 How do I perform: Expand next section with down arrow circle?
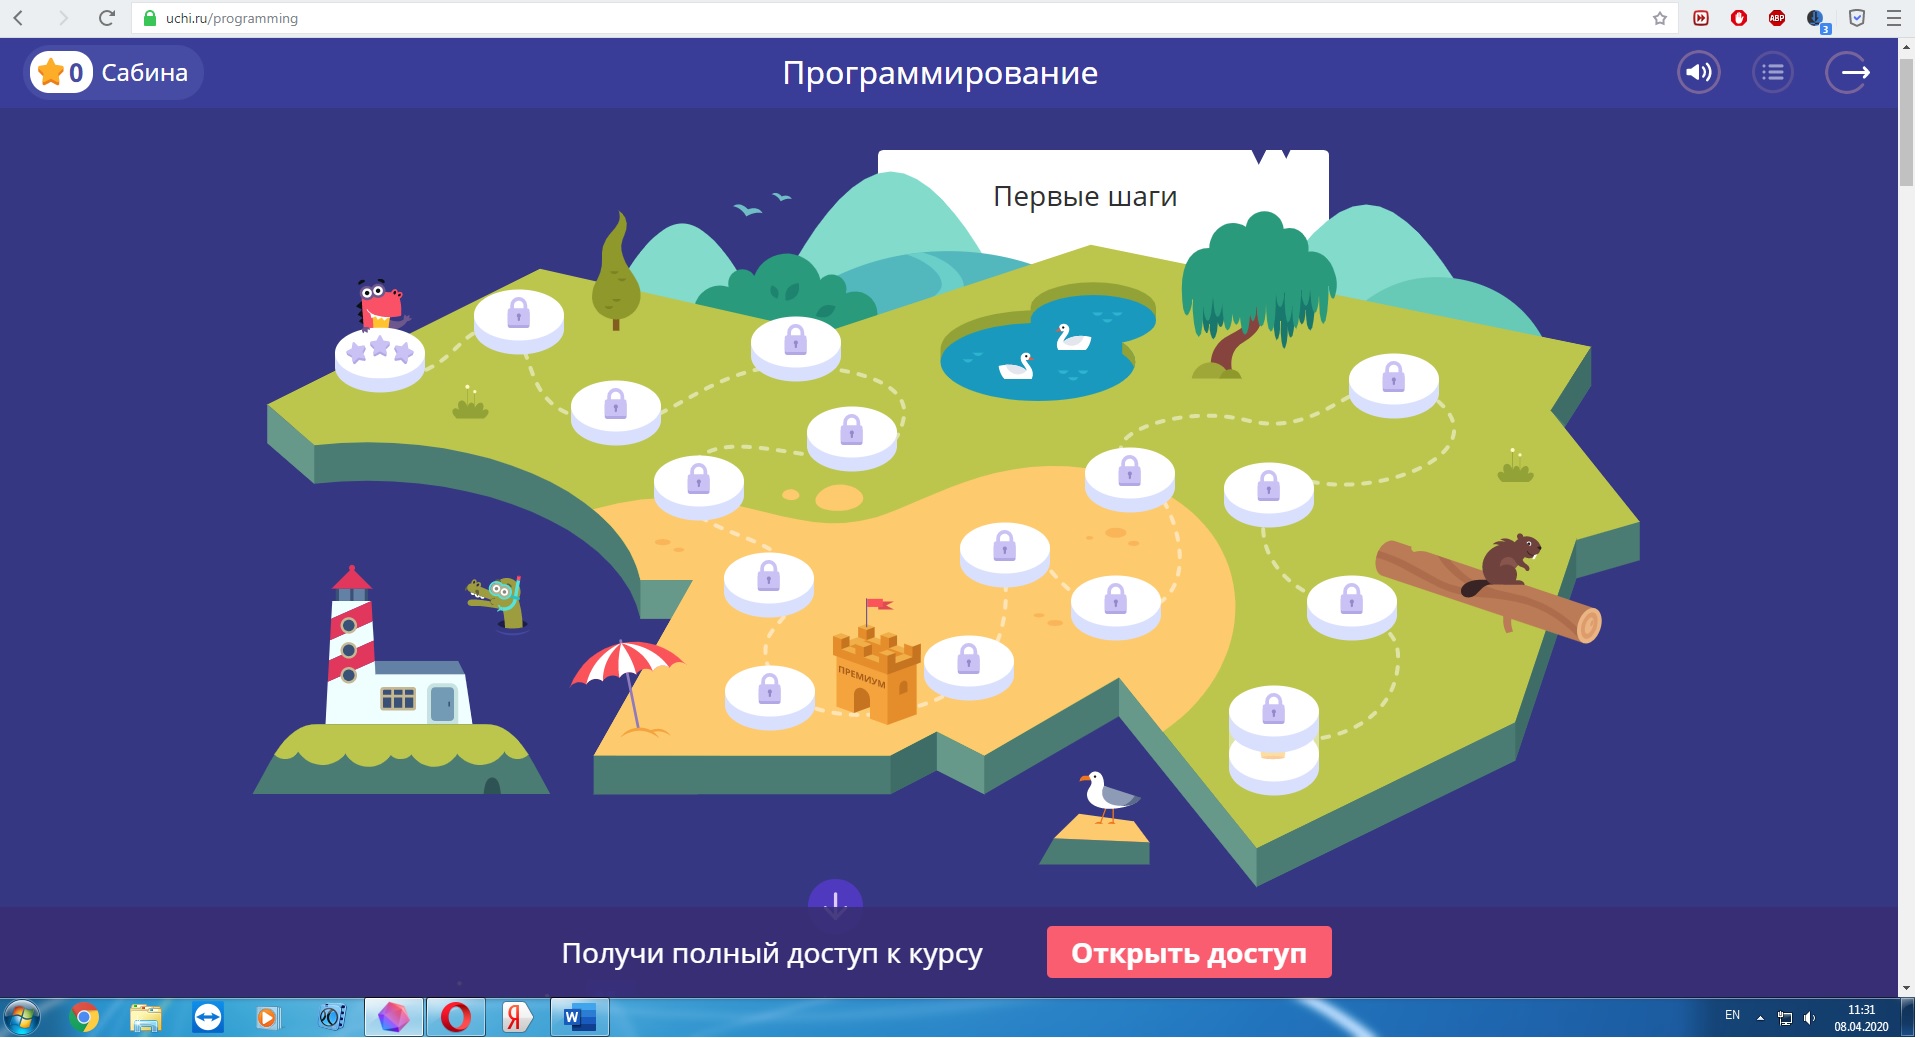835,899
